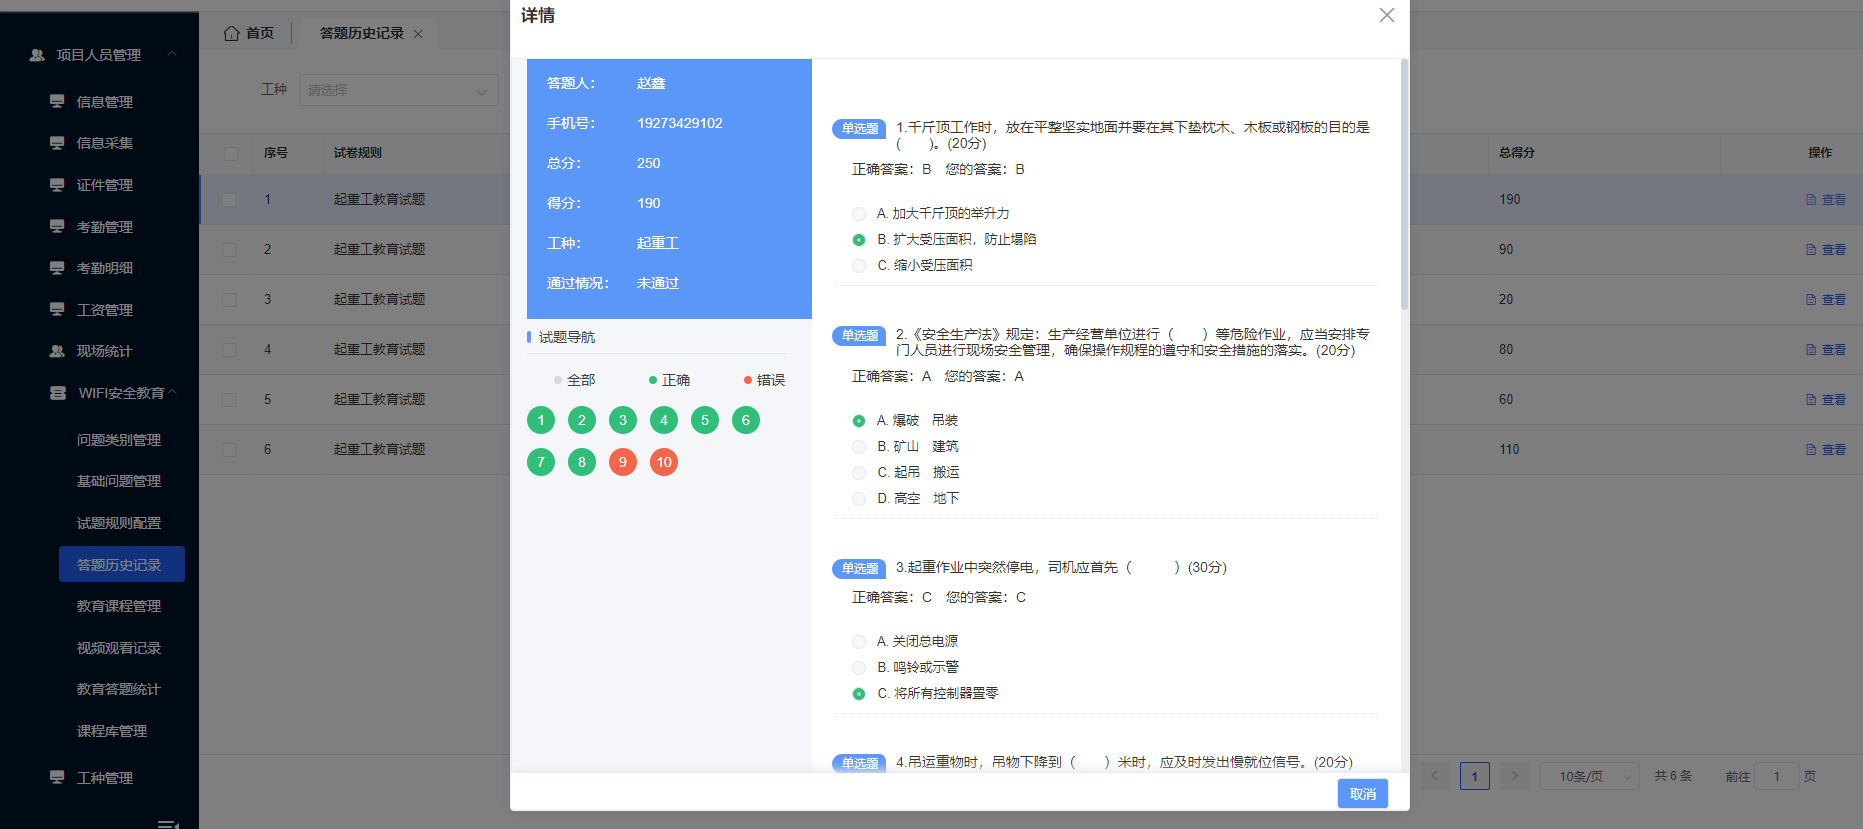Viewport: 1863px width, 829px height.
Task: Grab the dialog vertical scrollbar
Action: pyautogui.click(x=1404, y=185)
